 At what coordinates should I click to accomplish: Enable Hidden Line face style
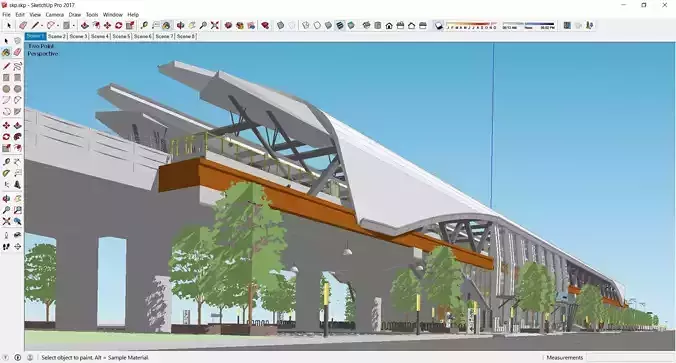pos(317,25)
